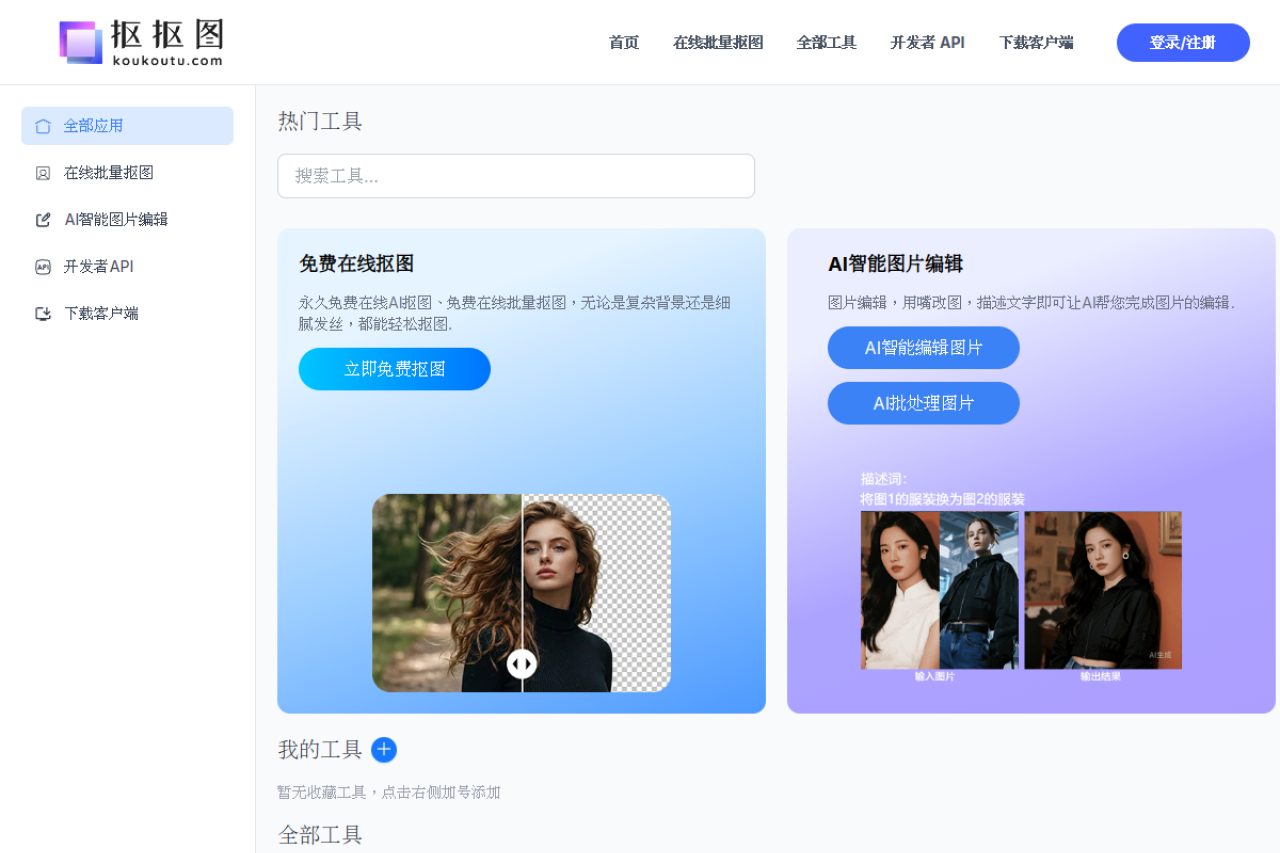Add a tool with the blue plus icon
Viewport: 1280px width, 853px height.
coord(384,750)
